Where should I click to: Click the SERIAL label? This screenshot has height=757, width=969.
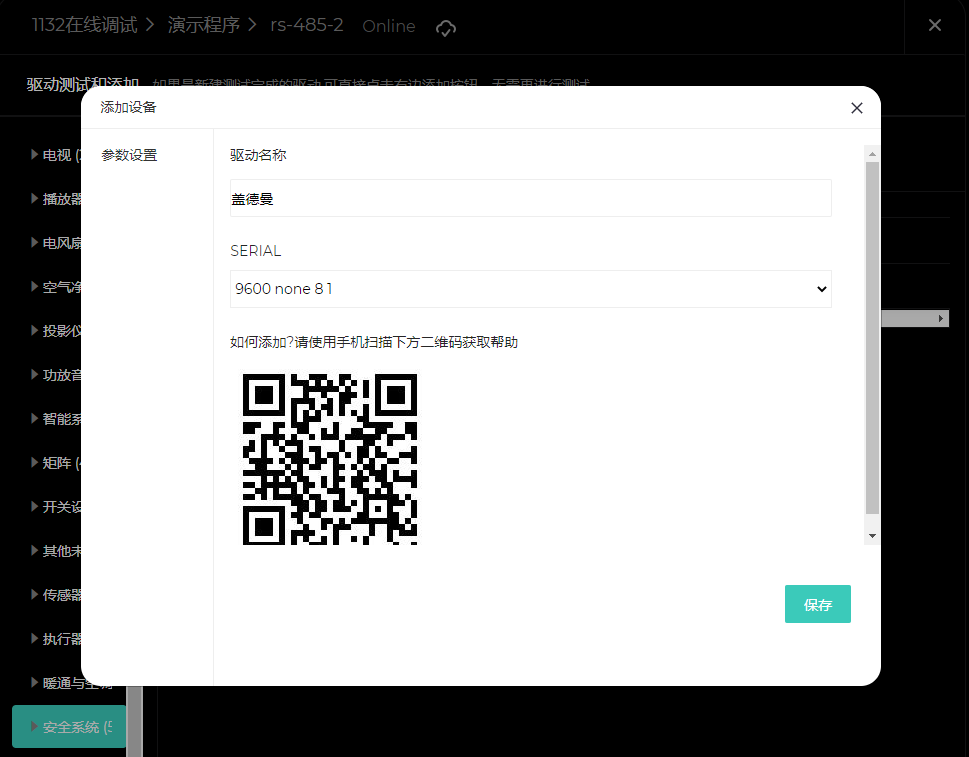click(256, 251)
